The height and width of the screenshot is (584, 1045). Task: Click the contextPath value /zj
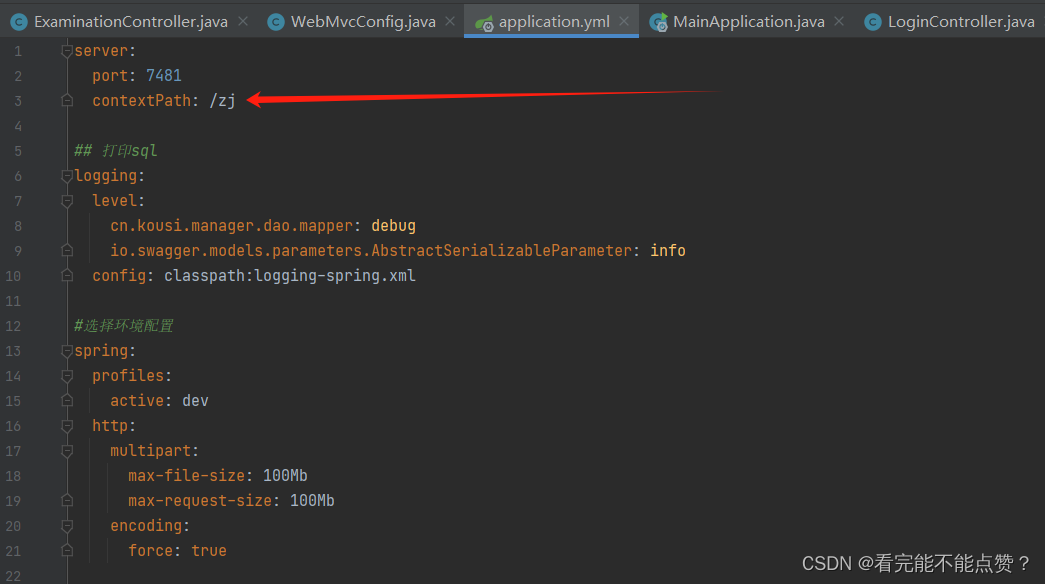click(222, 101)
